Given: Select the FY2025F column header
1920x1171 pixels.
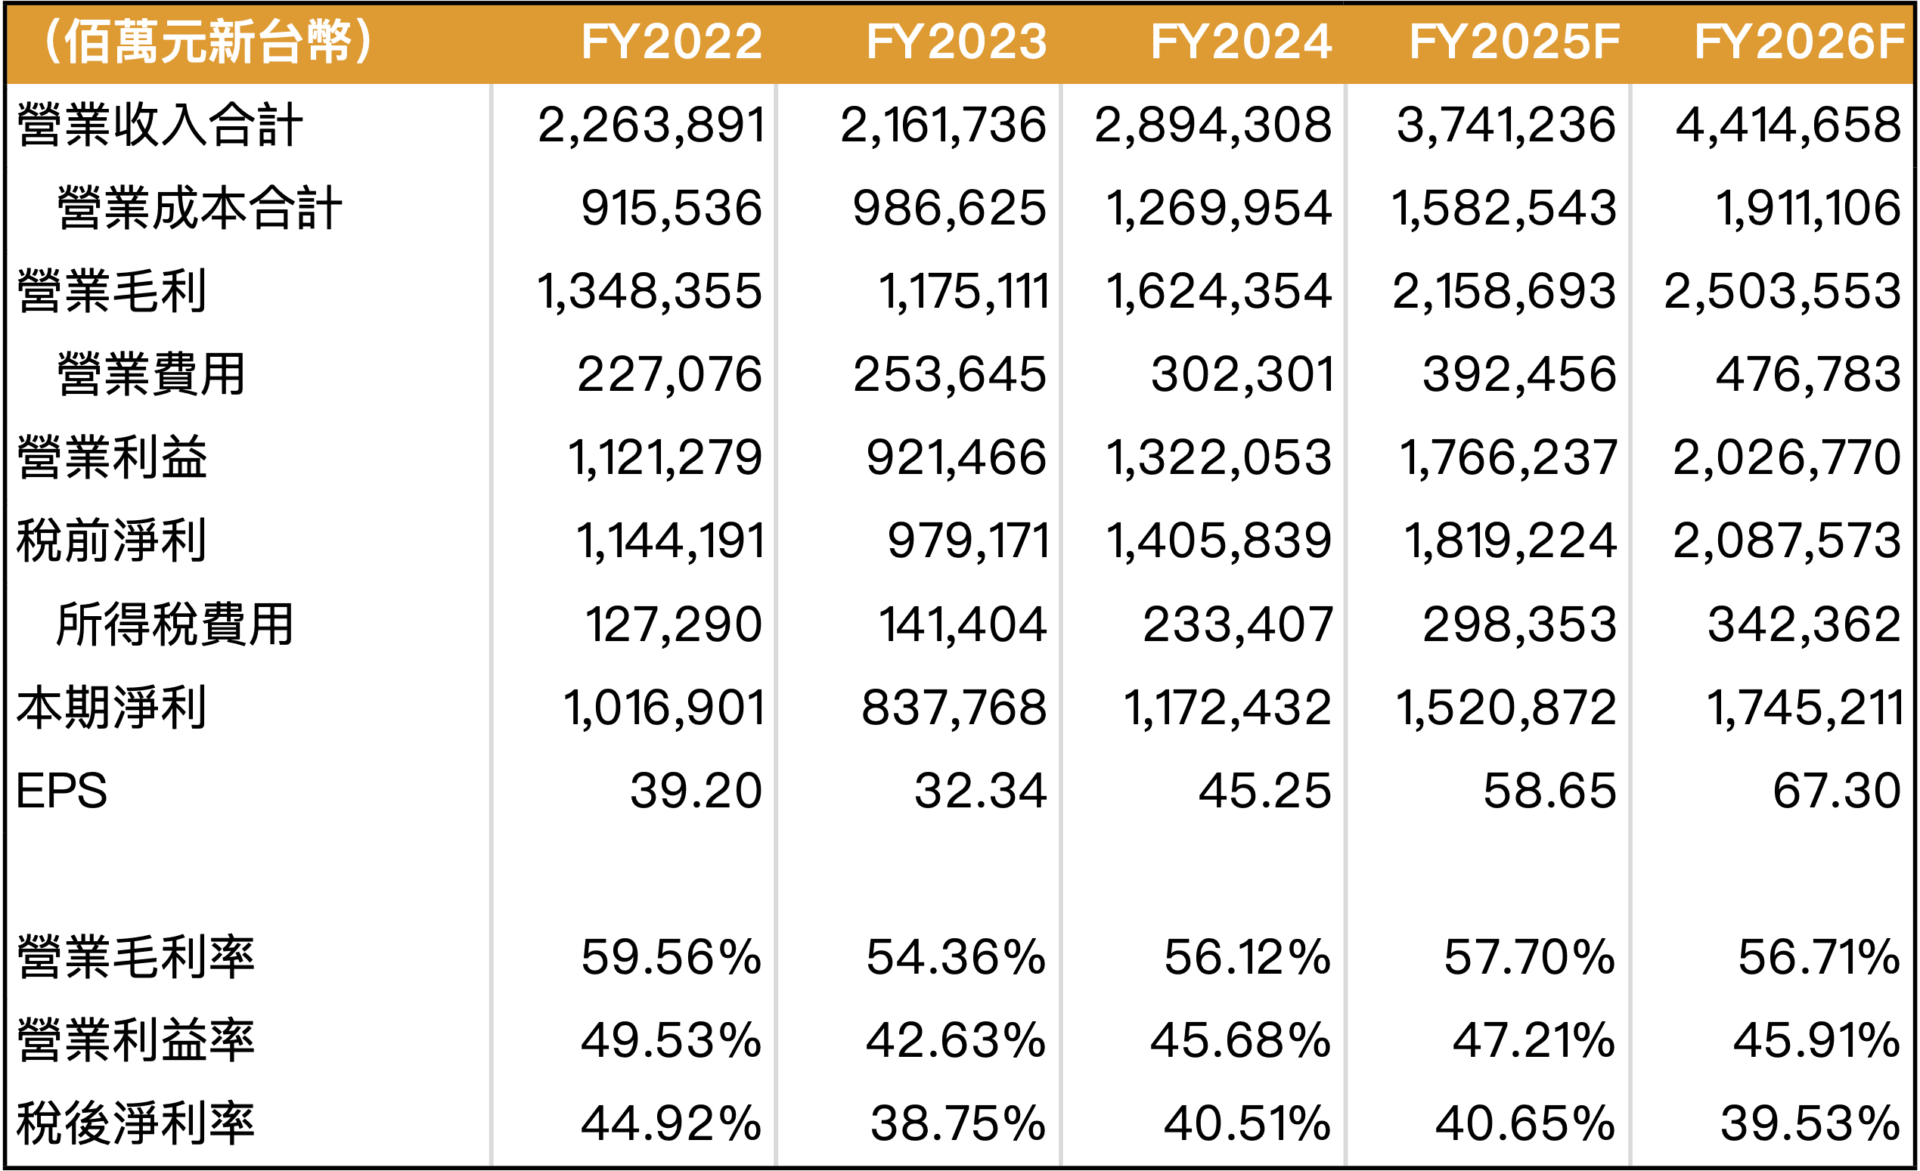Looking at the screenshot, I should point(1514,42).
